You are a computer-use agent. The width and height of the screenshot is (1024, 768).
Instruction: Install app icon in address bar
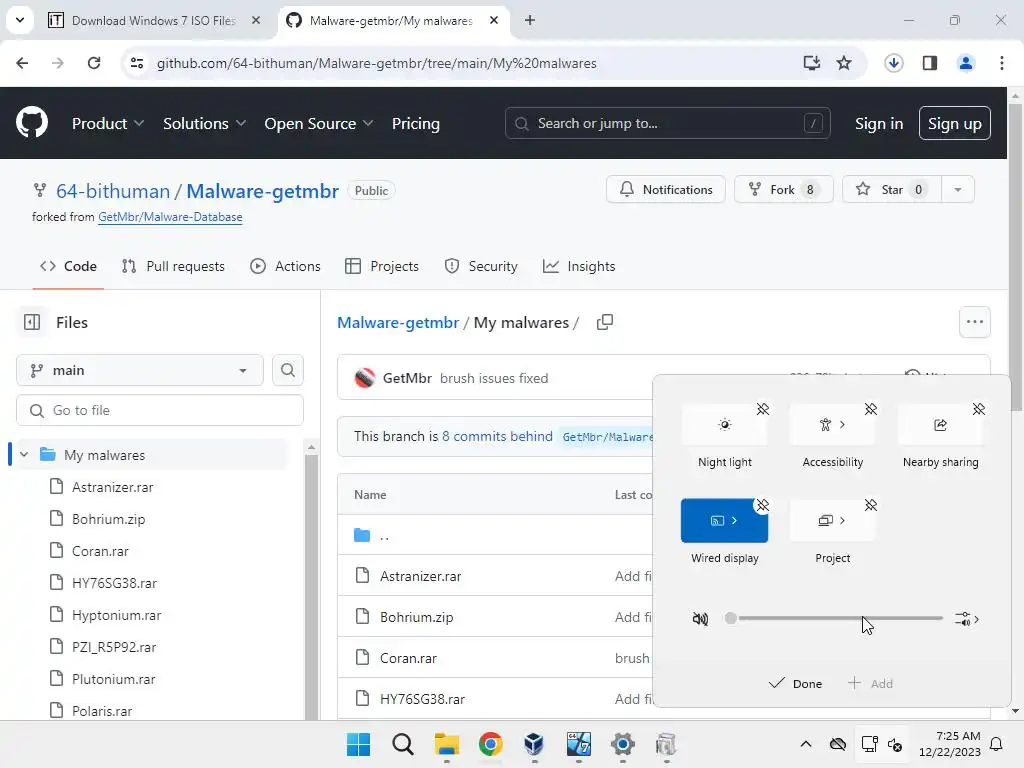[812, 63]
